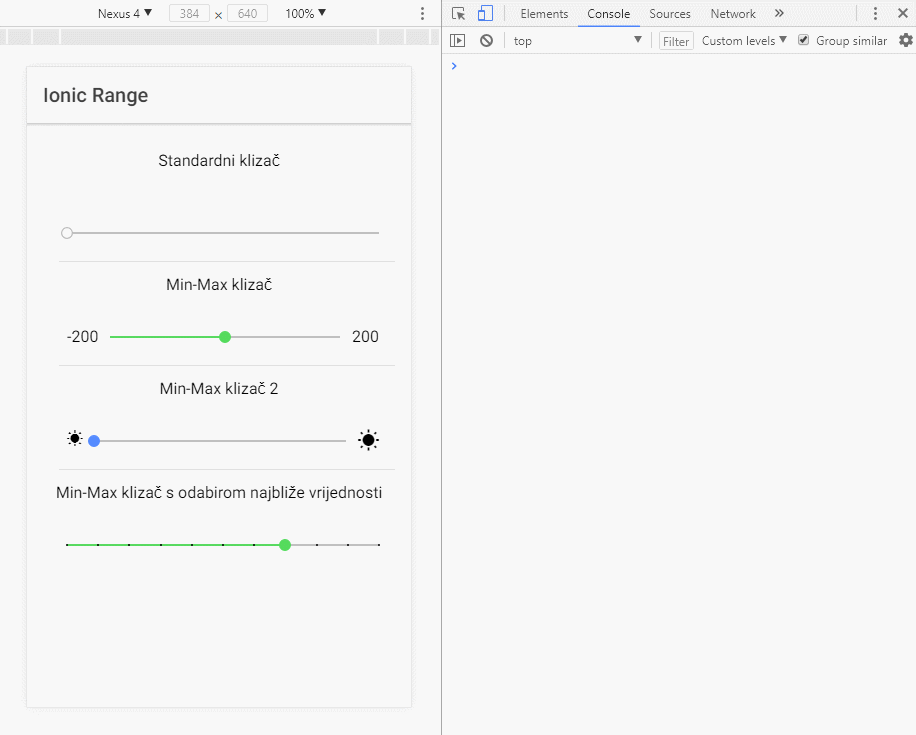Open device toolbar more options menu
Viewport: 916px width, 735px height.
tap(422, 14)
